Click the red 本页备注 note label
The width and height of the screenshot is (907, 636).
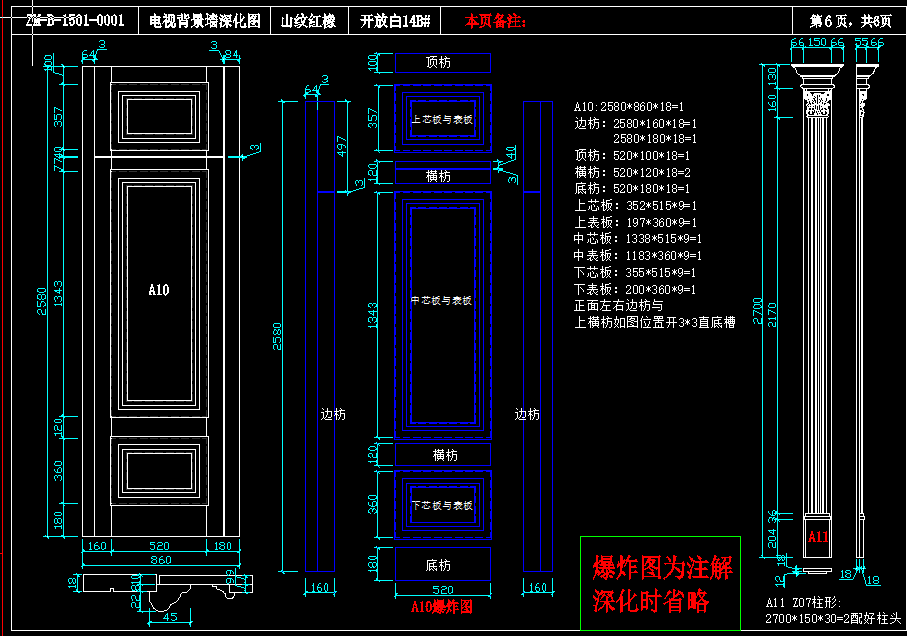(495, 21)
